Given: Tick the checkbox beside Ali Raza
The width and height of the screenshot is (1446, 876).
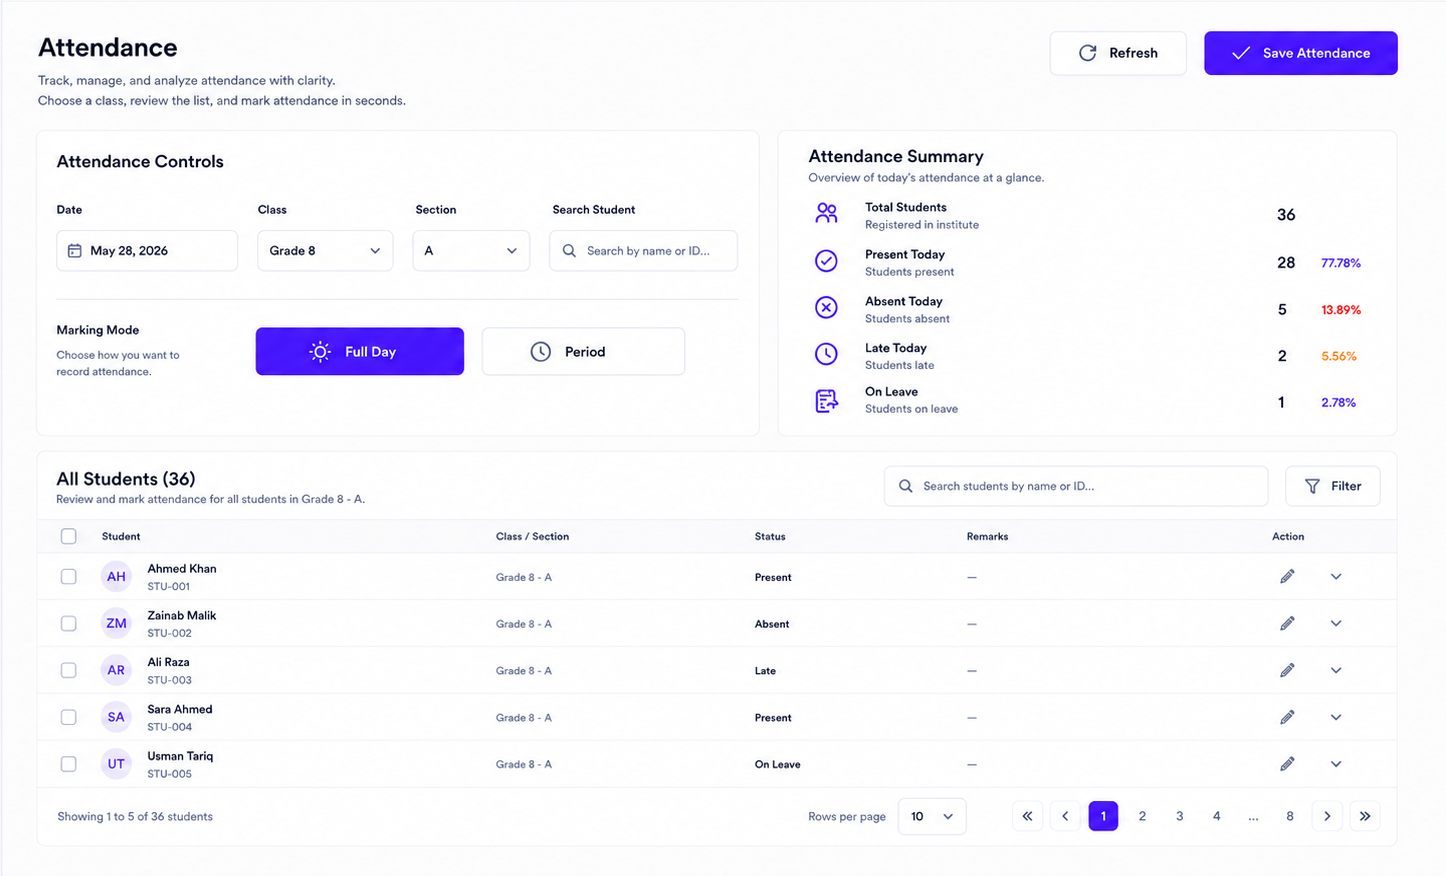Looking at the screenshot, I should 68,670.
